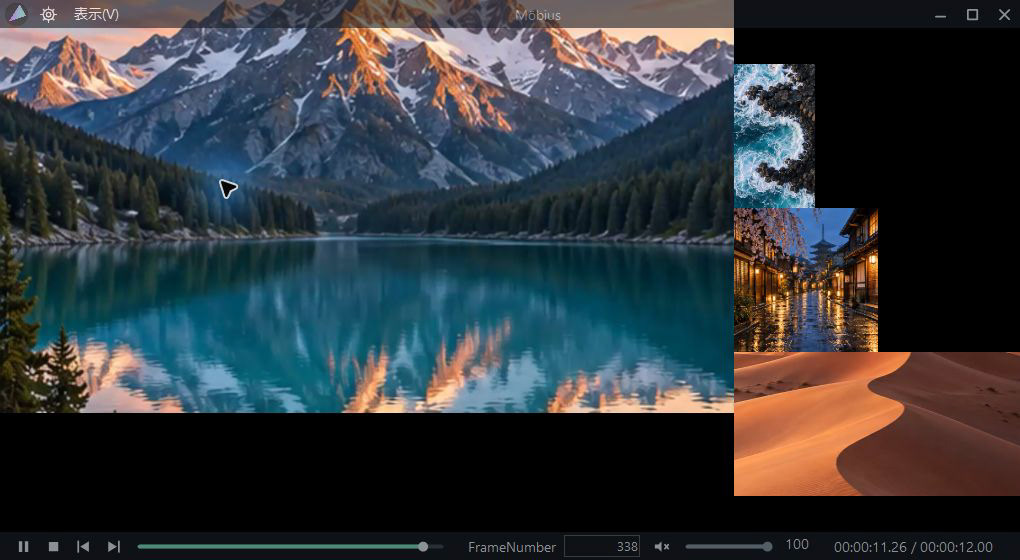Click the time display 00:00:11.26 / 00:00:12.00
Screen dimensions: 1020x560
[913, 547]
